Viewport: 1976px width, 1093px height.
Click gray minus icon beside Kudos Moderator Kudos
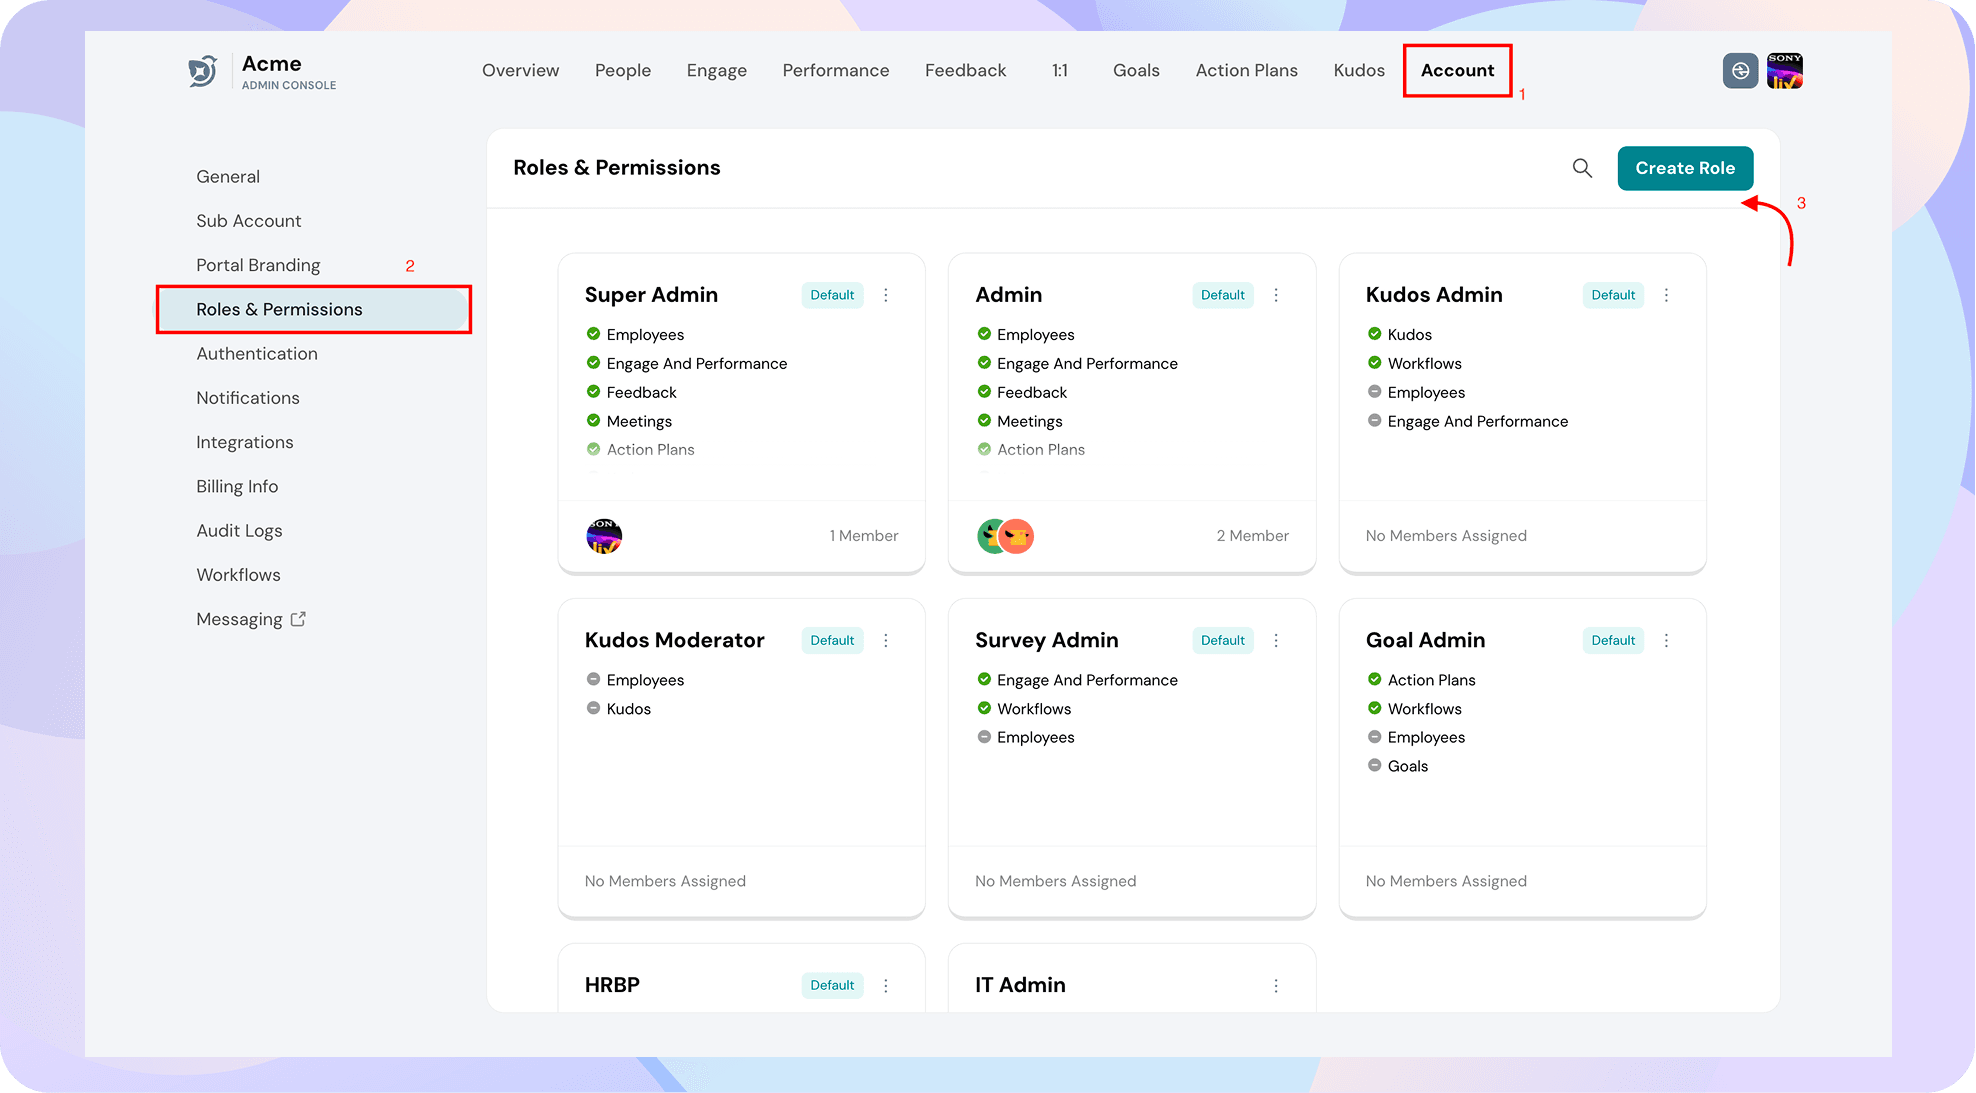tap(593, 708)
